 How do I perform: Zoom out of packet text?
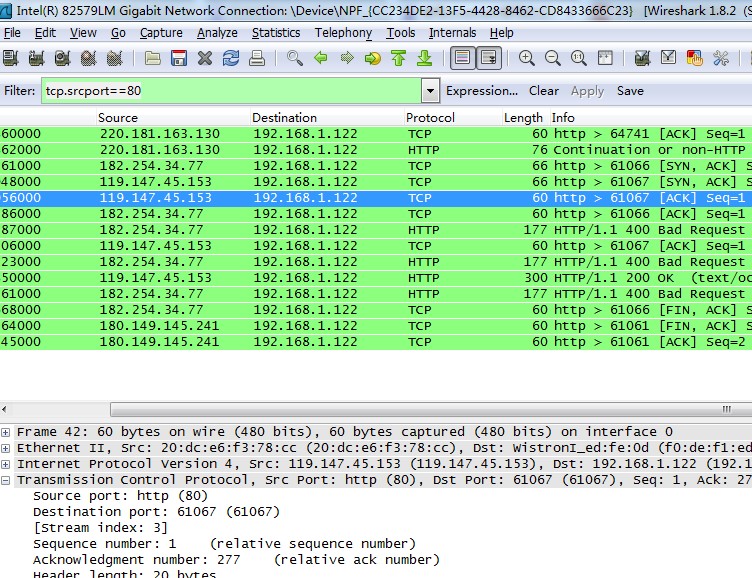coord(552,59)
